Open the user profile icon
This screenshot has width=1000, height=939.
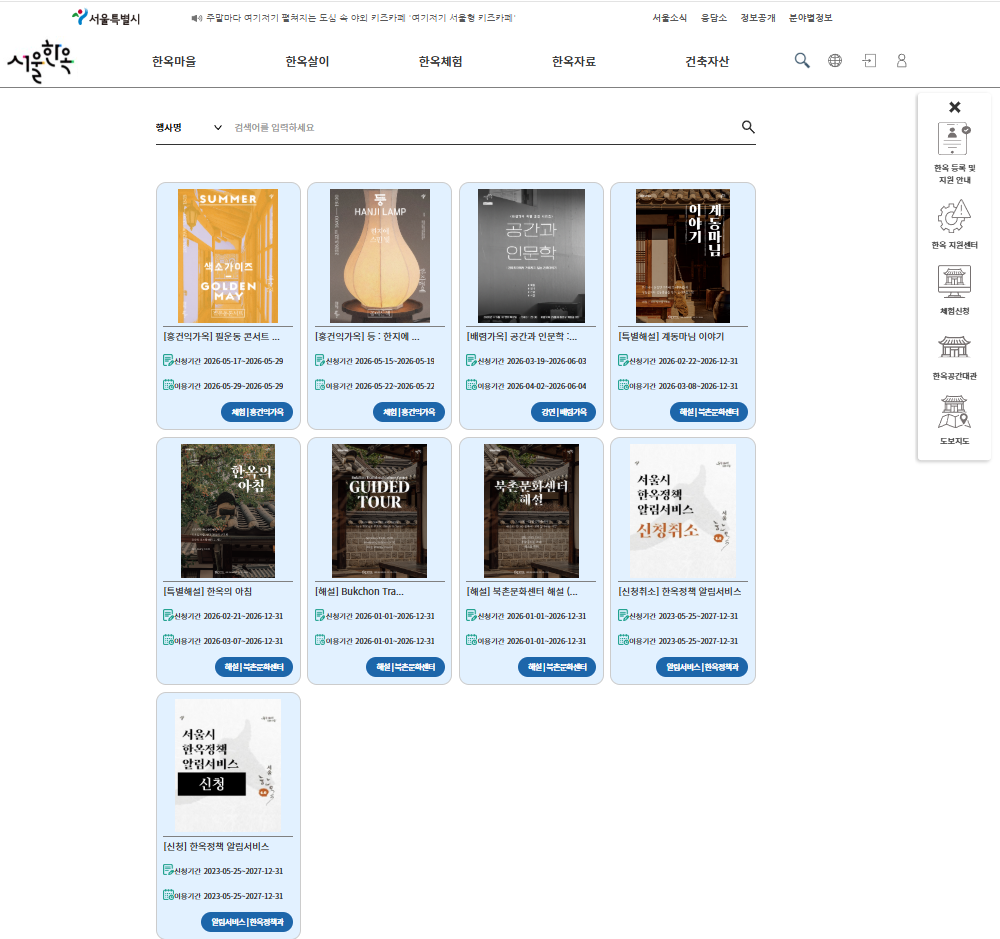tap(901, 61)
